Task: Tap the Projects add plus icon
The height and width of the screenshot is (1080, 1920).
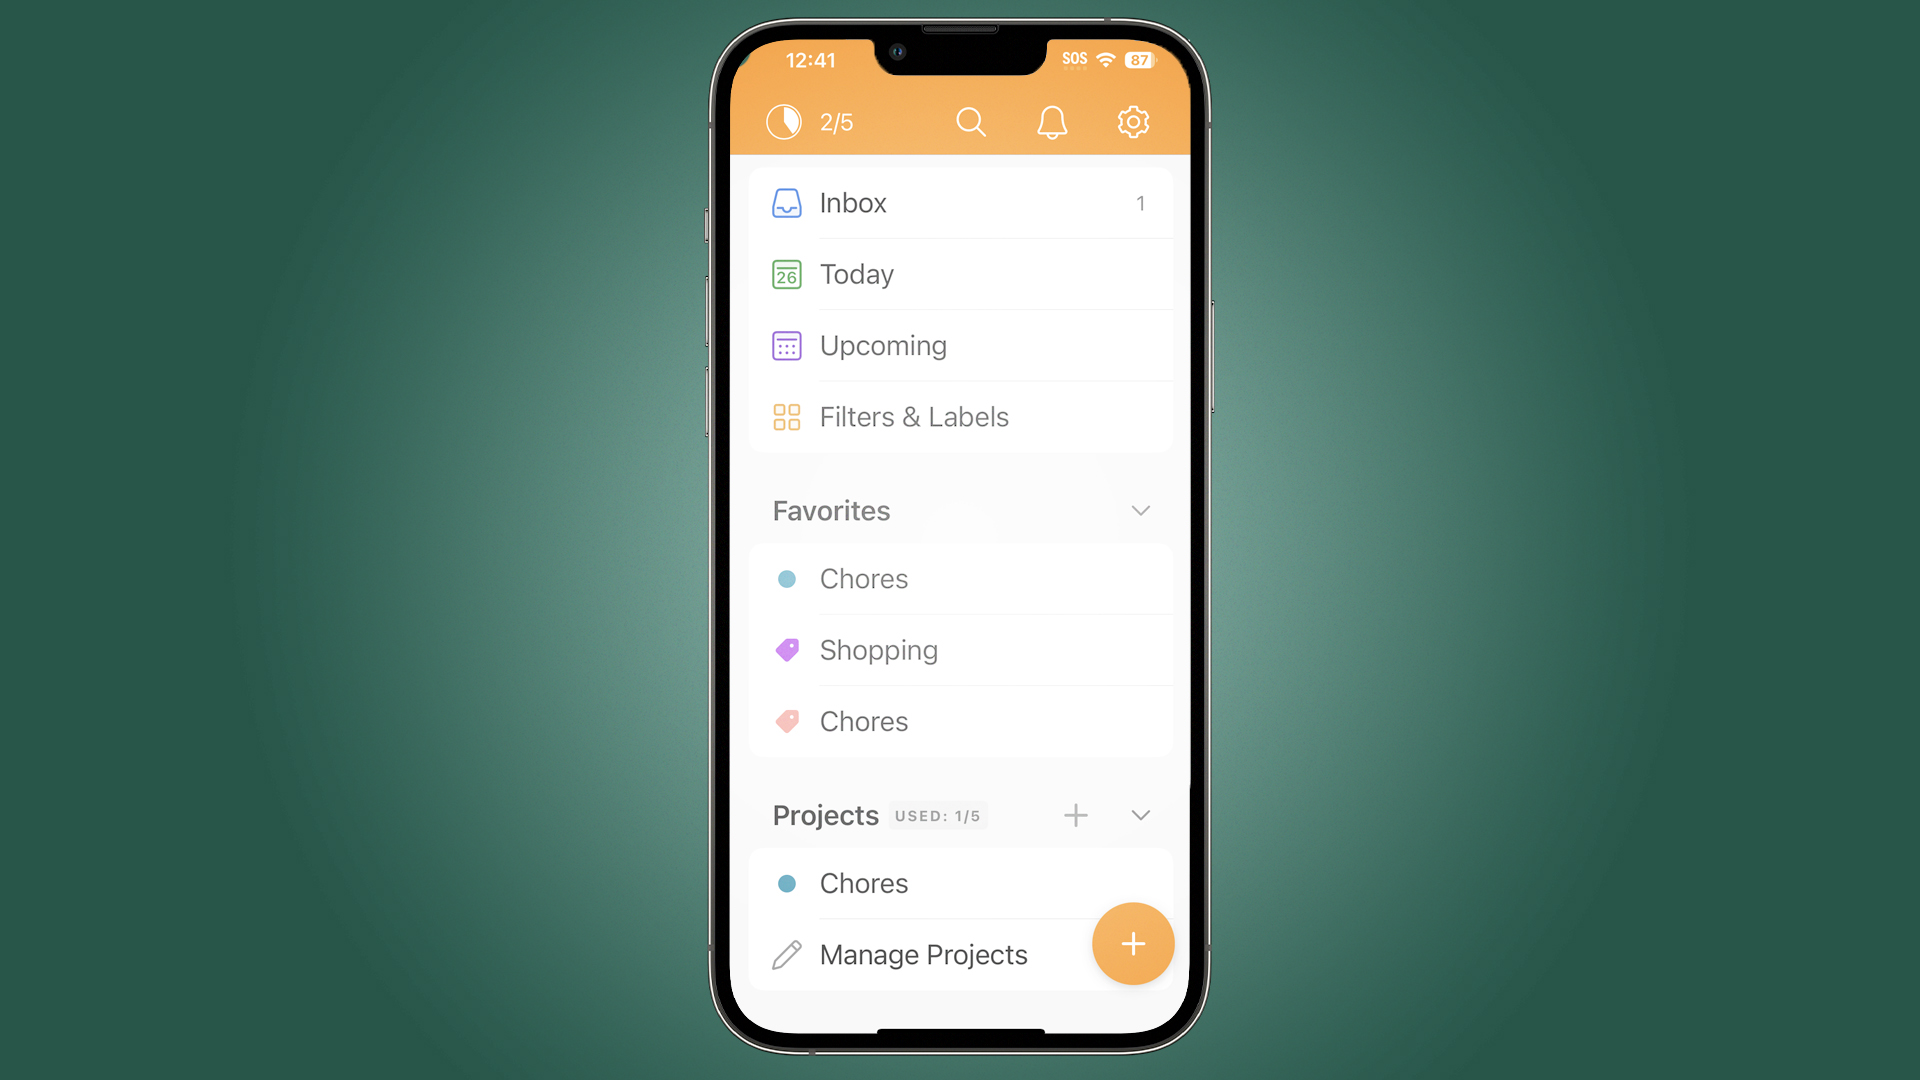Action: pyautogui.click(x=1076, y=814)
